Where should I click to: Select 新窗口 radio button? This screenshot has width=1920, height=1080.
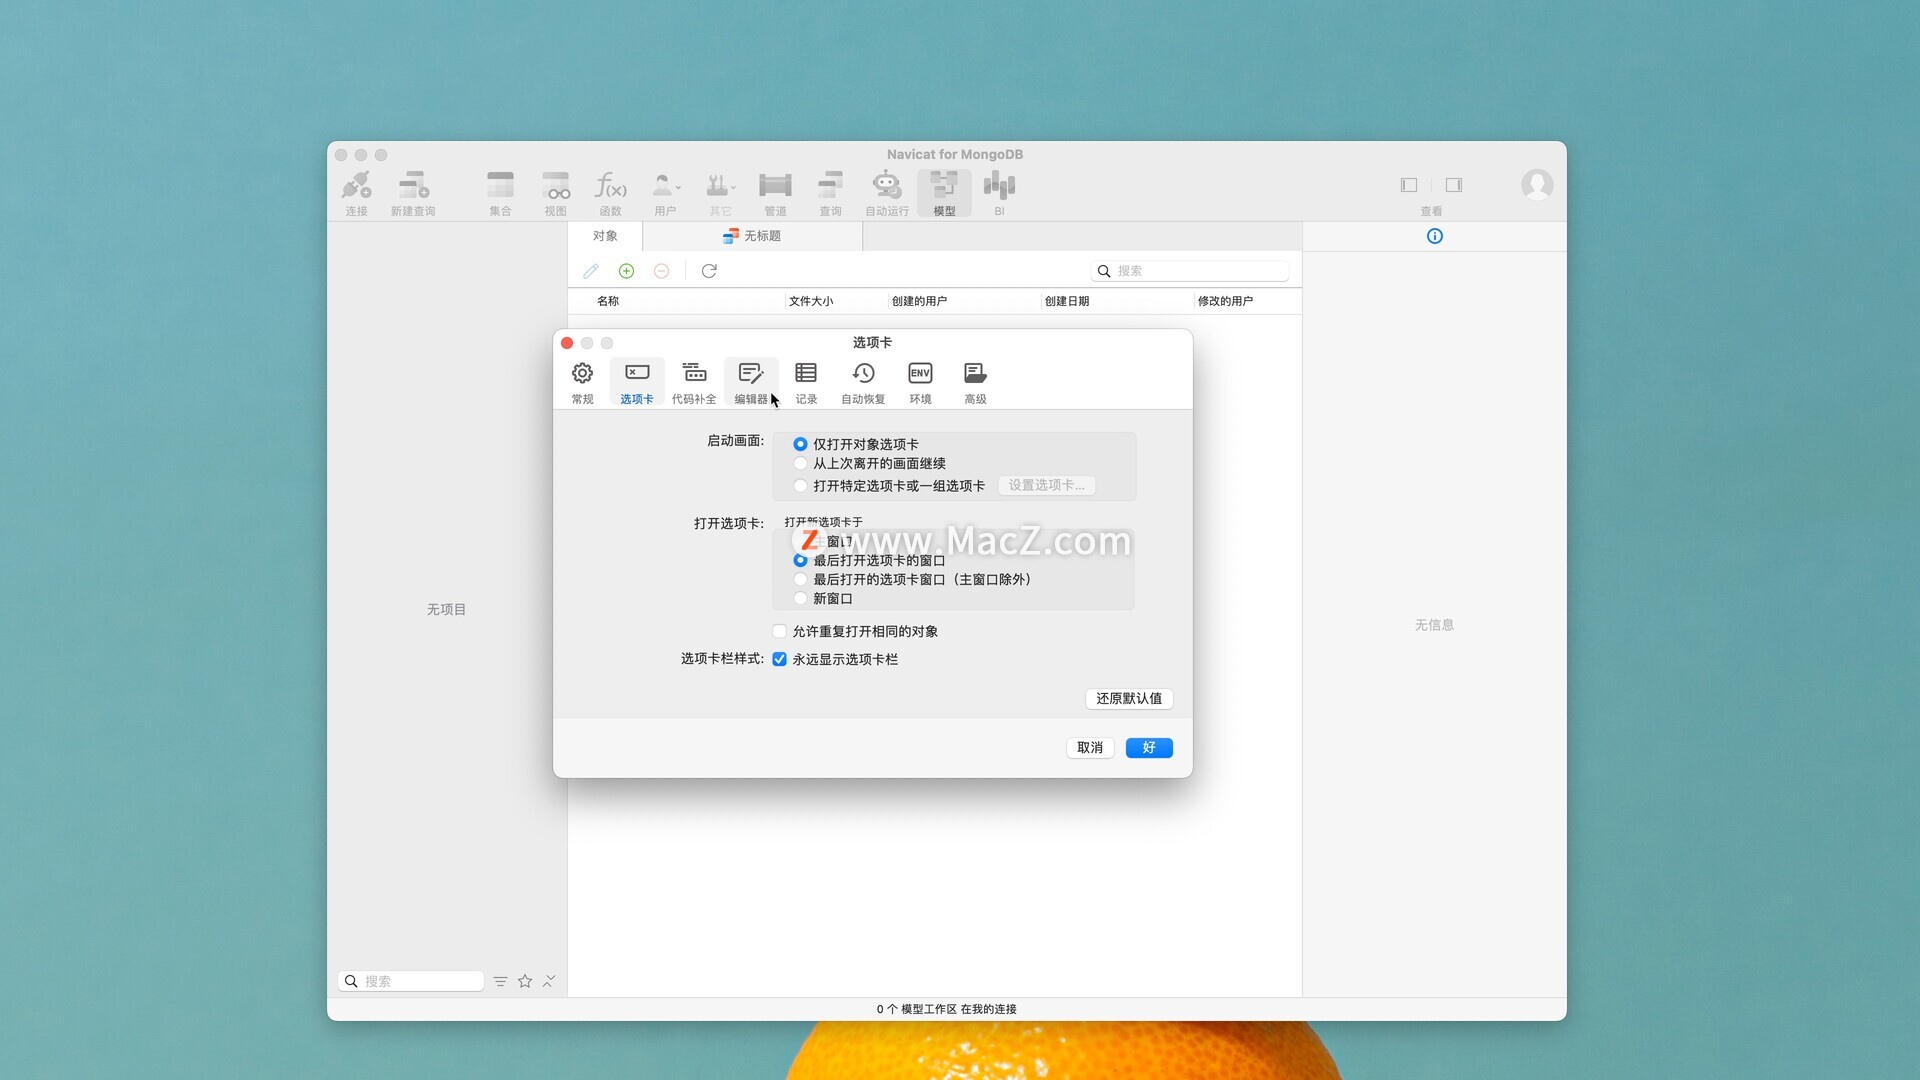coord(800,599)
